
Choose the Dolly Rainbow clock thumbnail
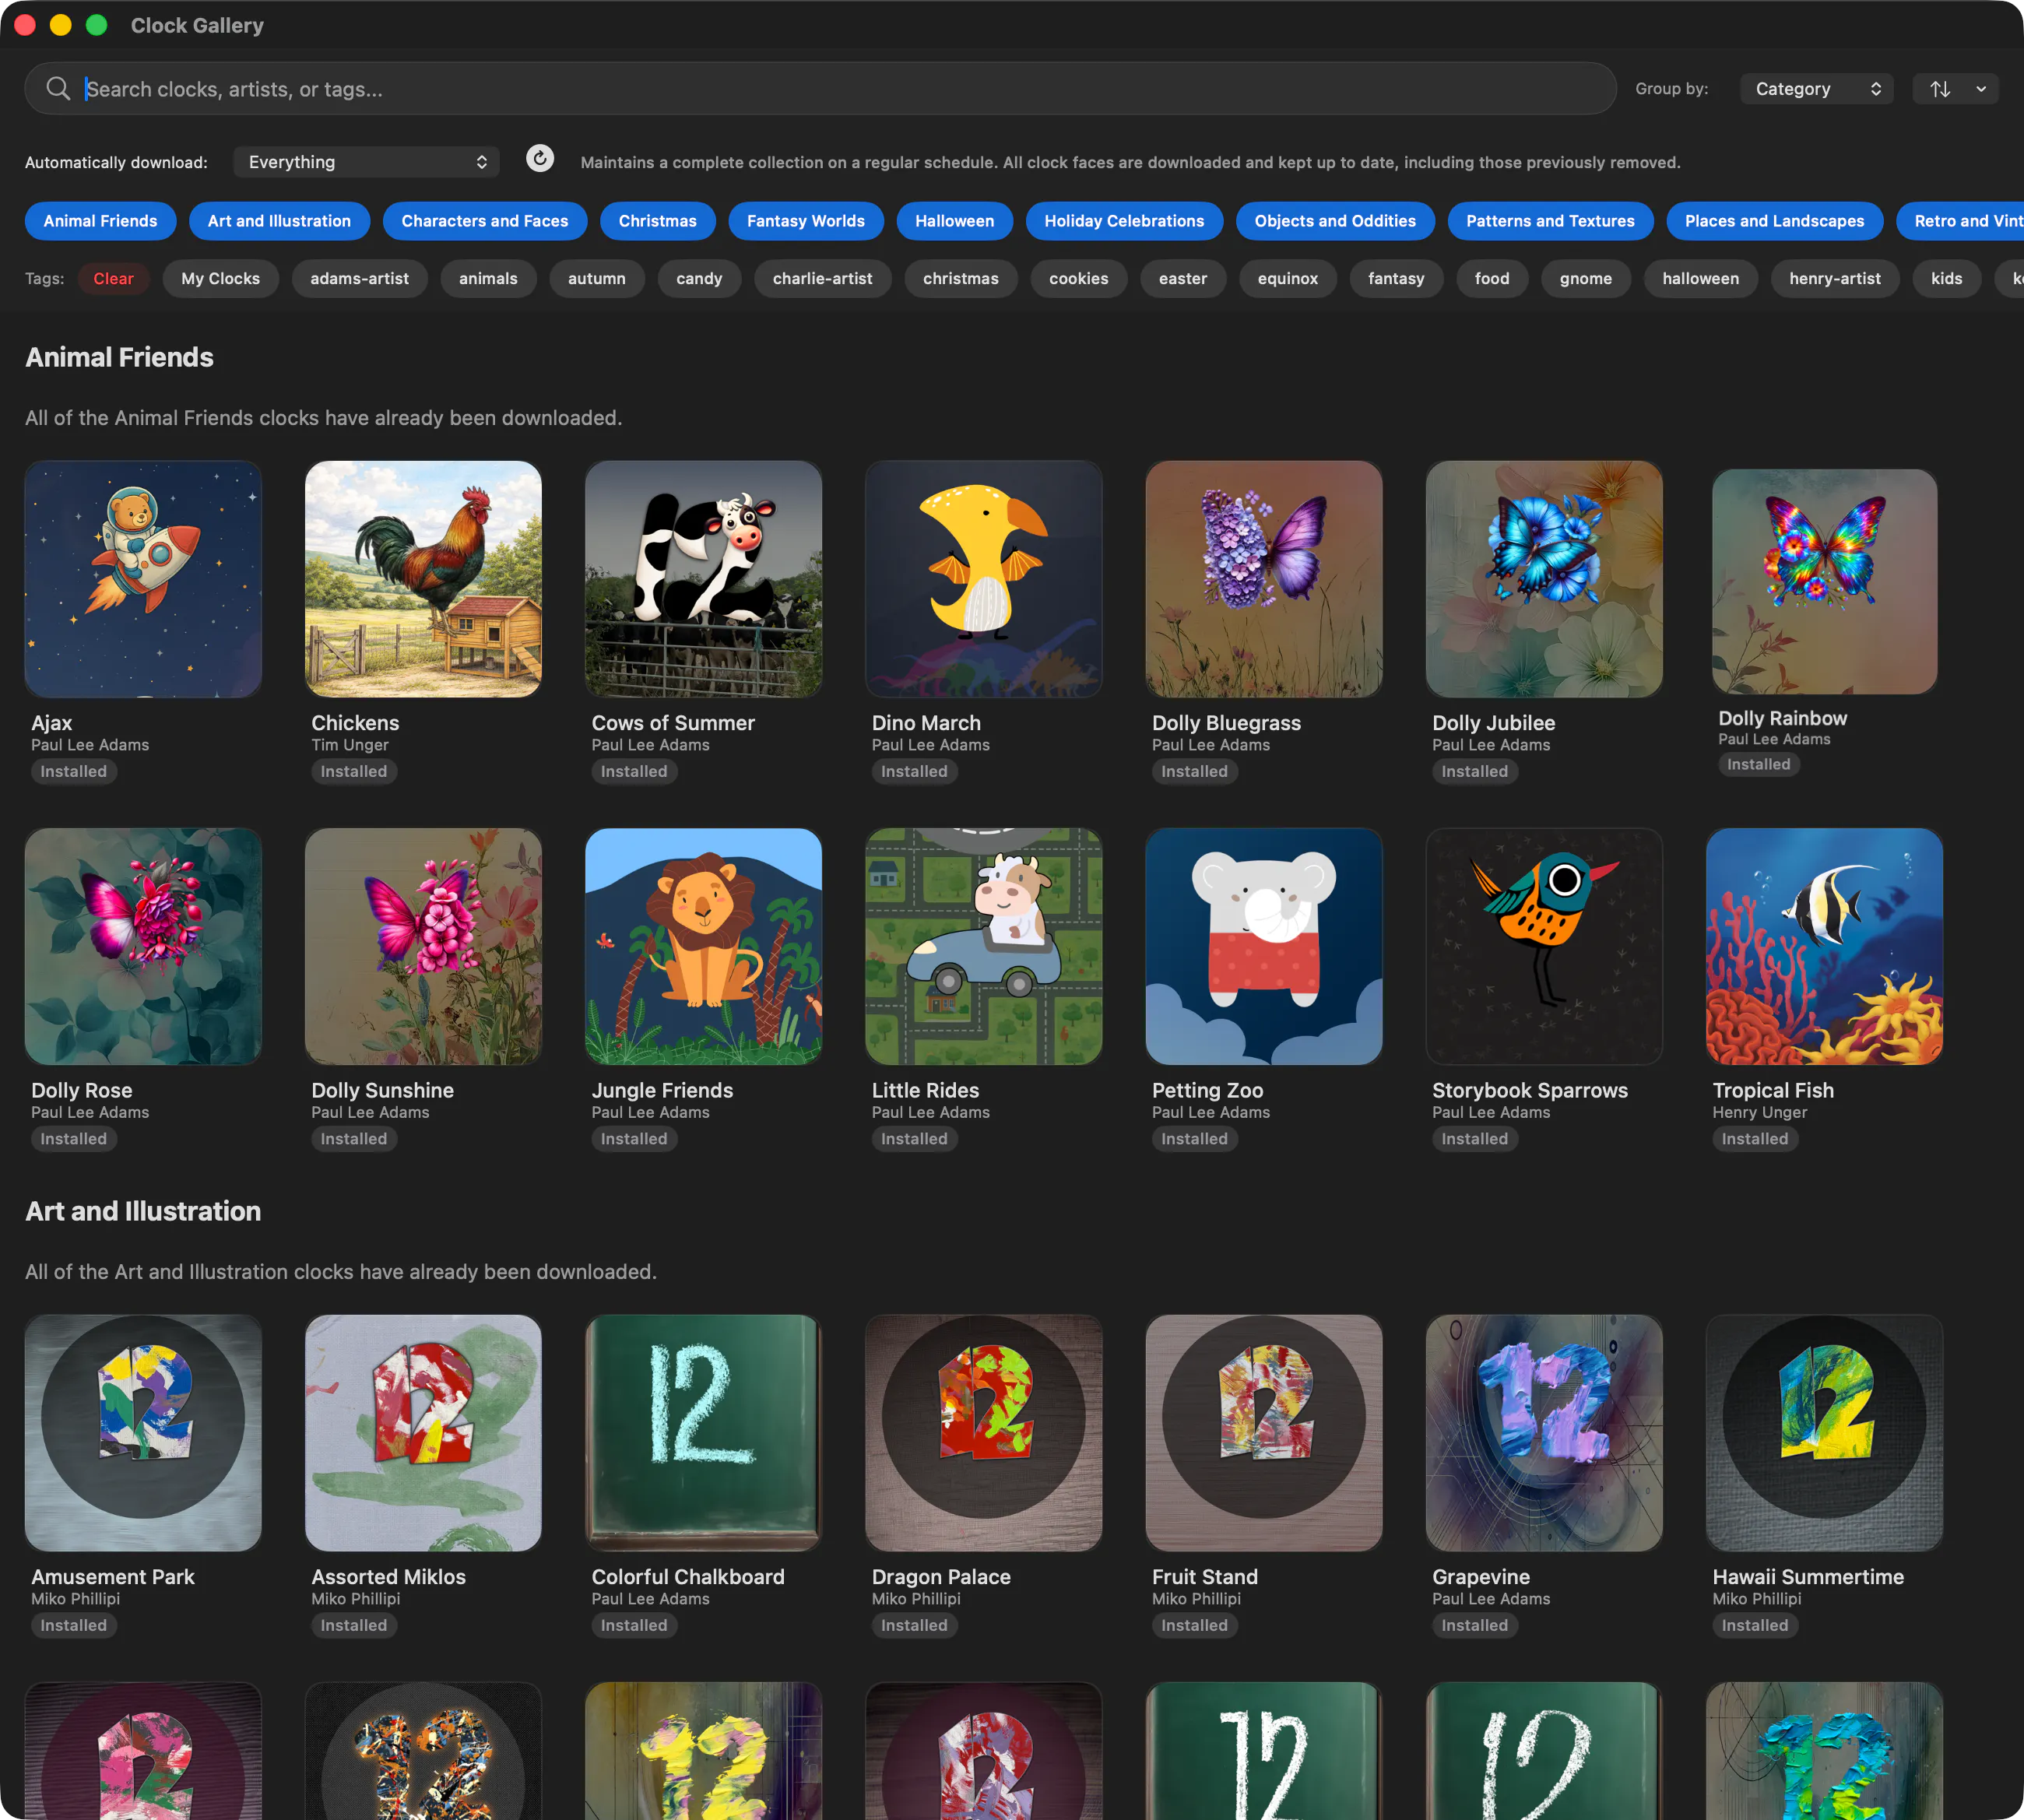(x=1825, y=582)
